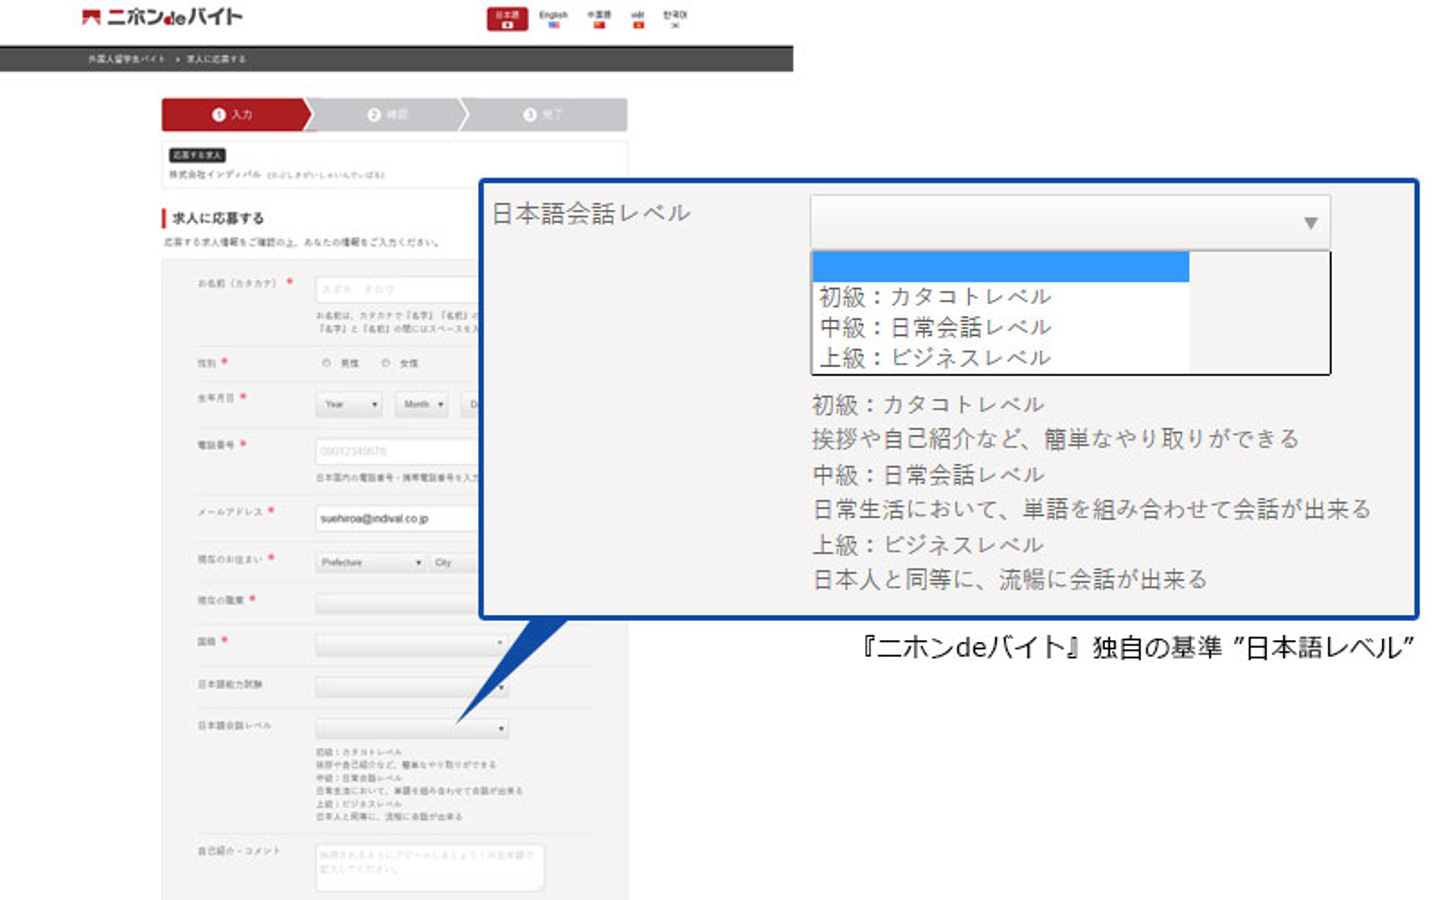Click the お名前（カタカナ） name input field

pyautogui.click(x=397, y=289)
